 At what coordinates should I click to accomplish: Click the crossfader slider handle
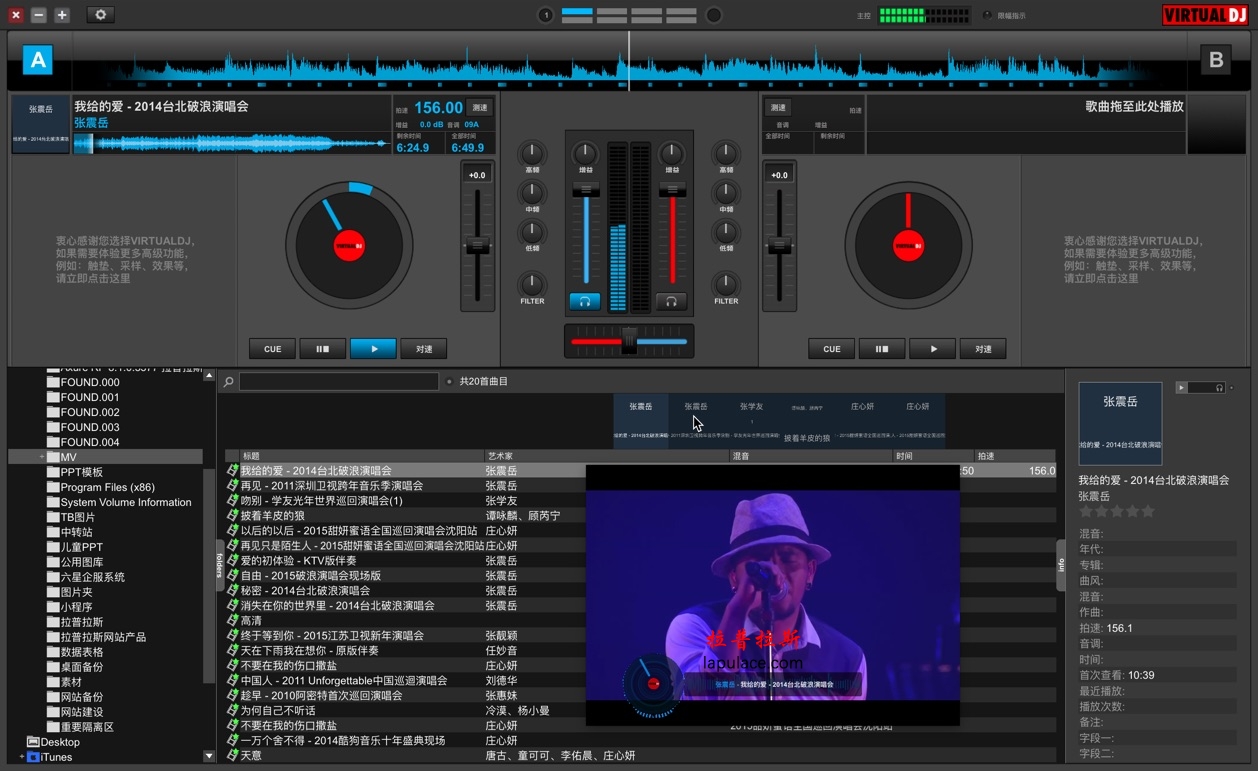[x=629, y=341]
